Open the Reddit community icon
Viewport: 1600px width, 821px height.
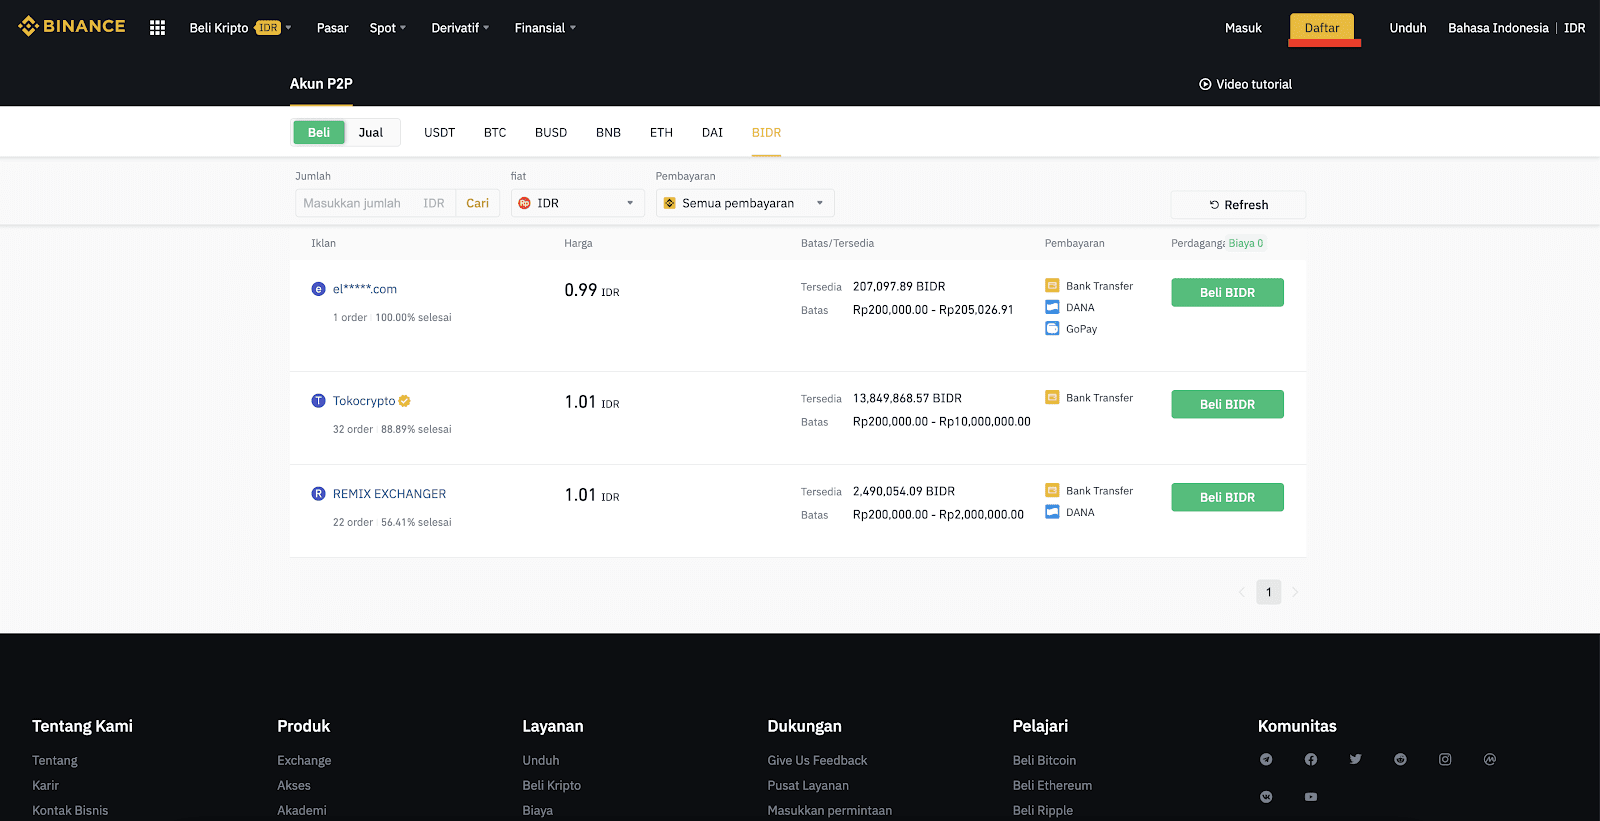point(1400,760)
